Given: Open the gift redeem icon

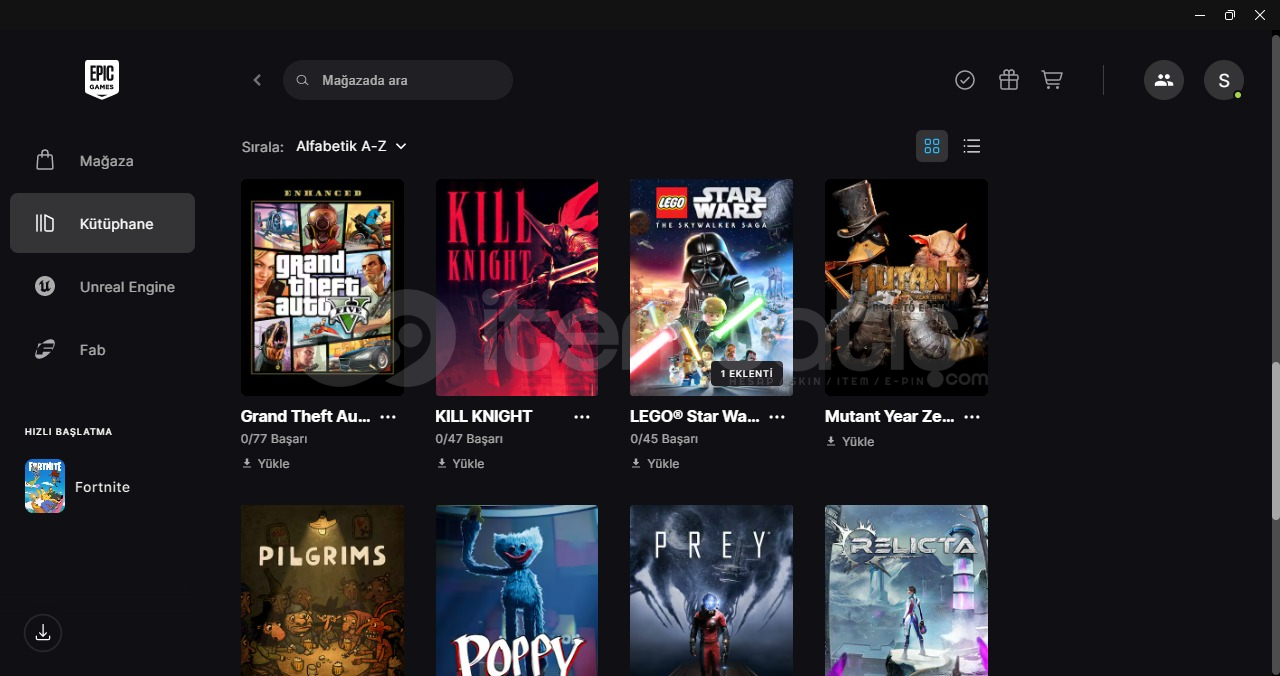Looking at the screenshot, I should pos(1008,80).
